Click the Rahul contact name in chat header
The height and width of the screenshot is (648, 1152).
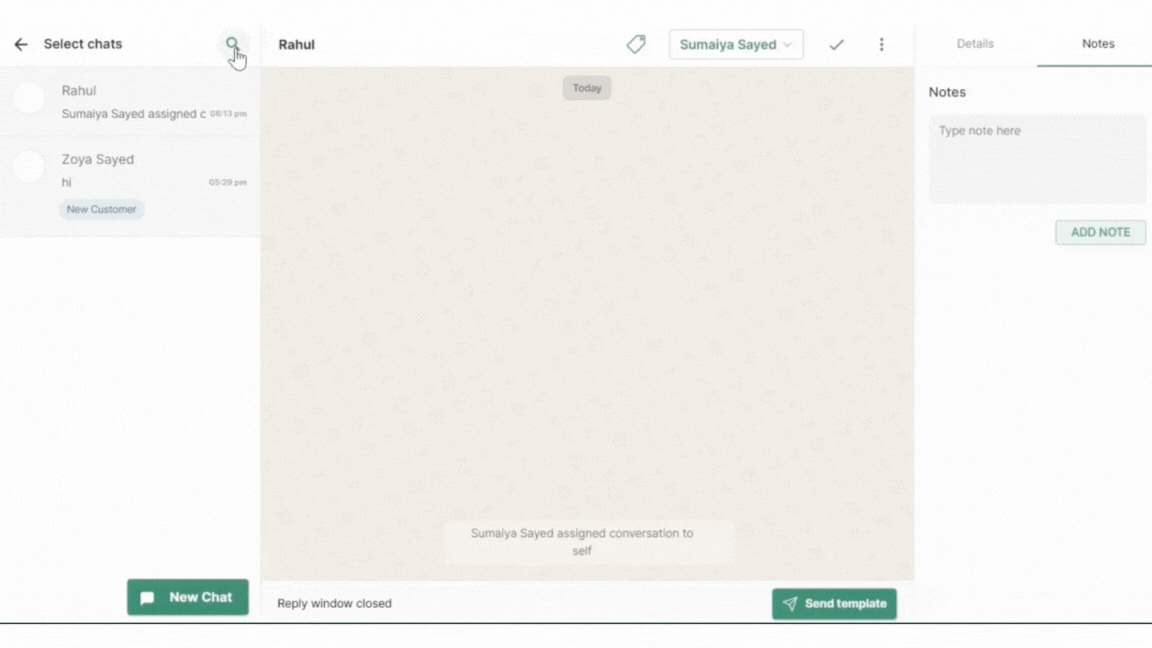(x=296, y=45)
